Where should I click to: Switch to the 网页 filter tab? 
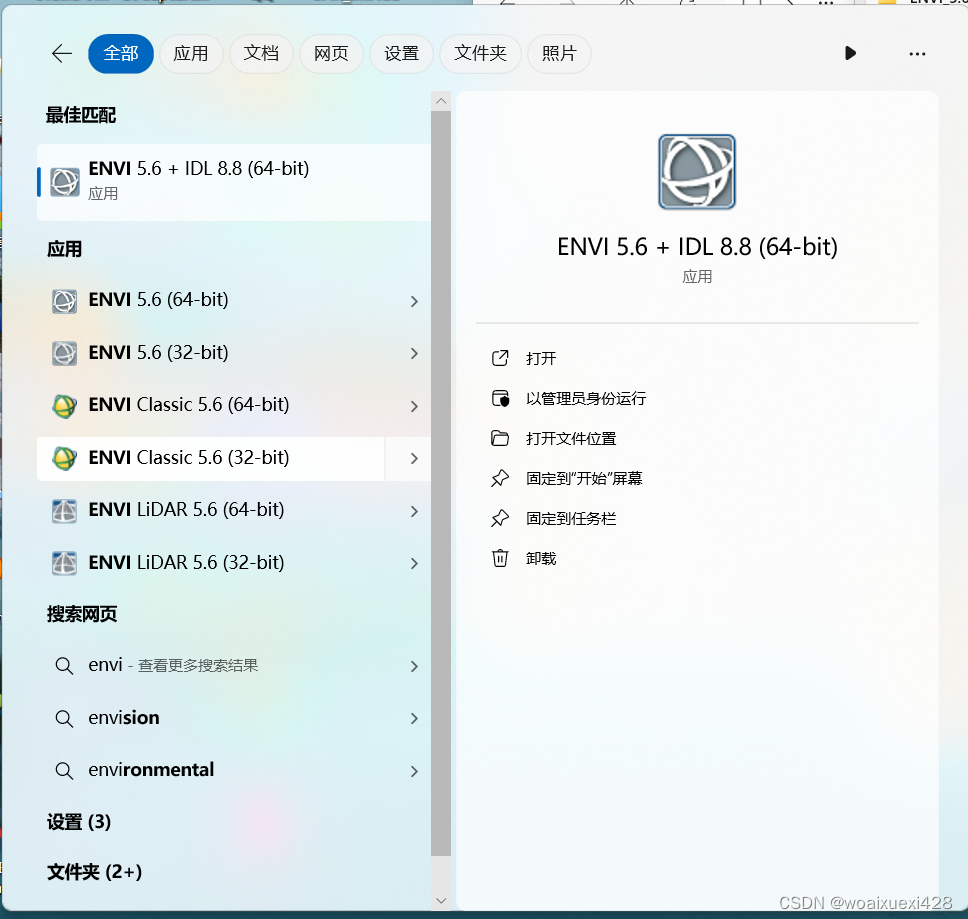pos(331,54)
